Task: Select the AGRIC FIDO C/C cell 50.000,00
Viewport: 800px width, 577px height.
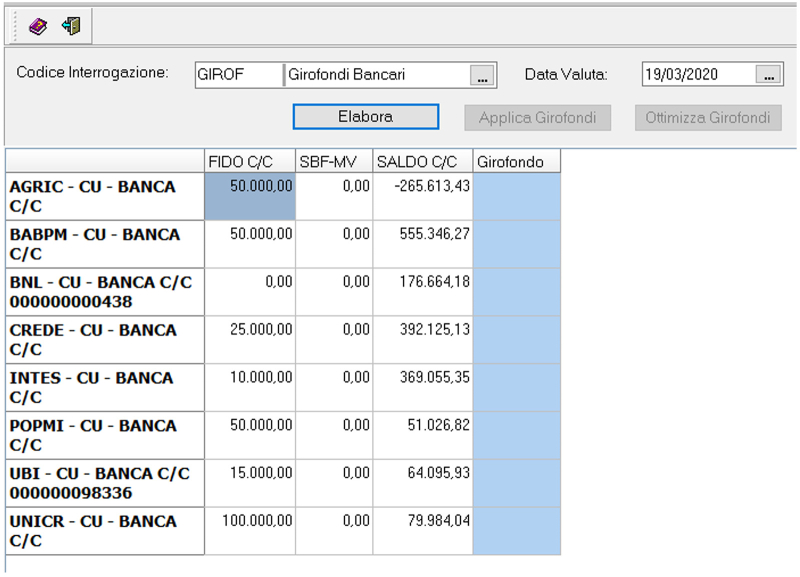Action: (250, 196)
